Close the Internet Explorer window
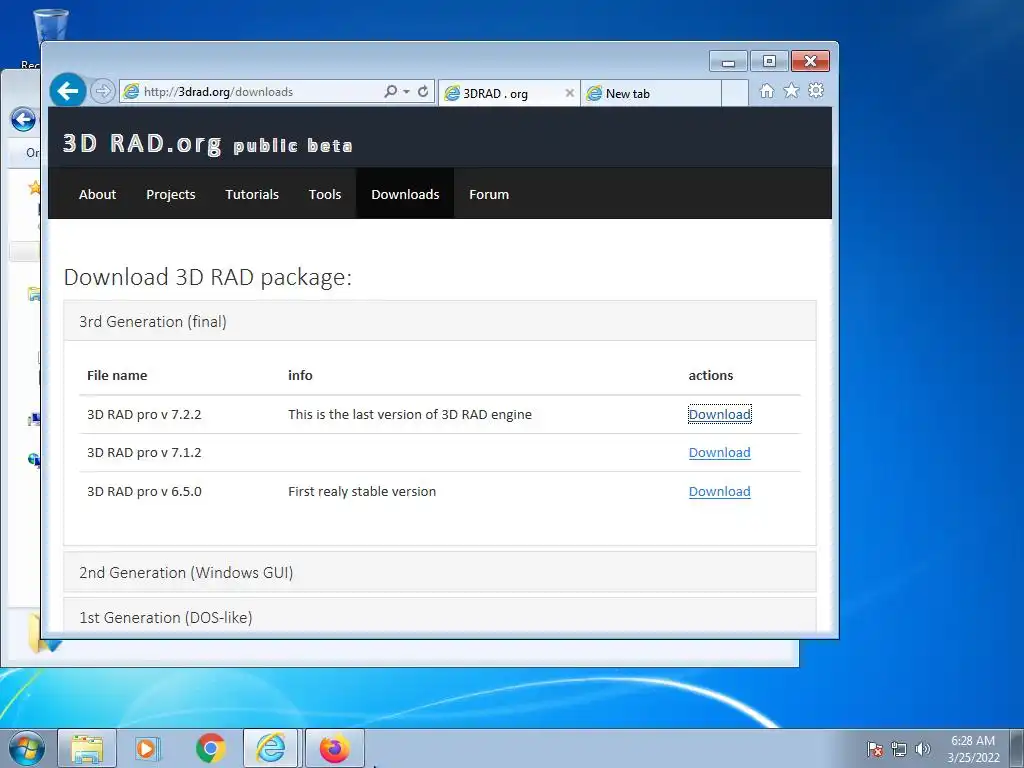This screenshot has height=768, width=1024. click(x=810, y=61)
